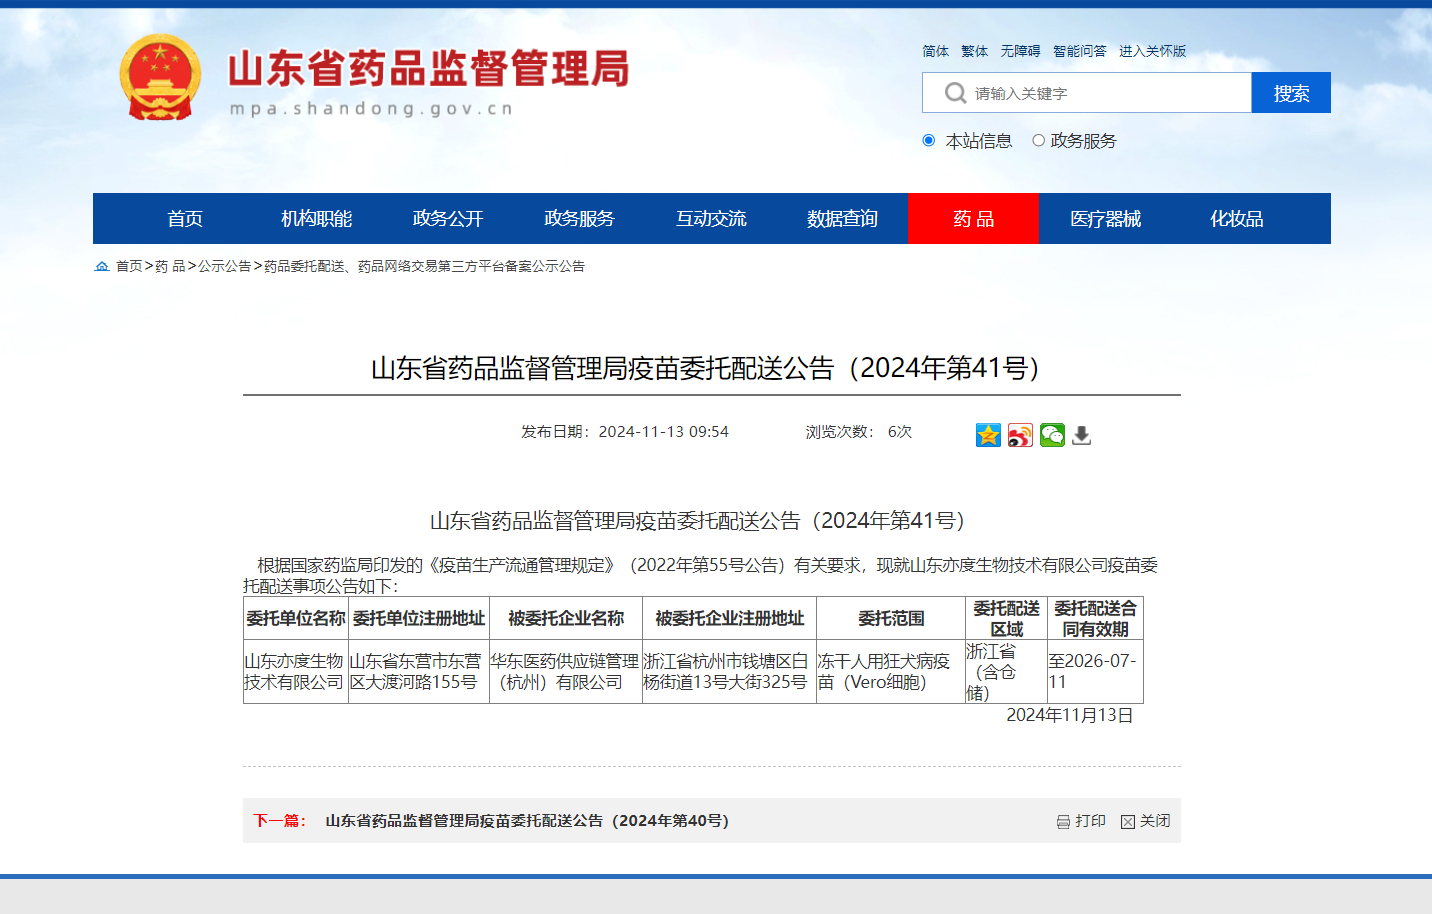
Task: Select the 本站信息 radio button
Action: coord(929,141)
